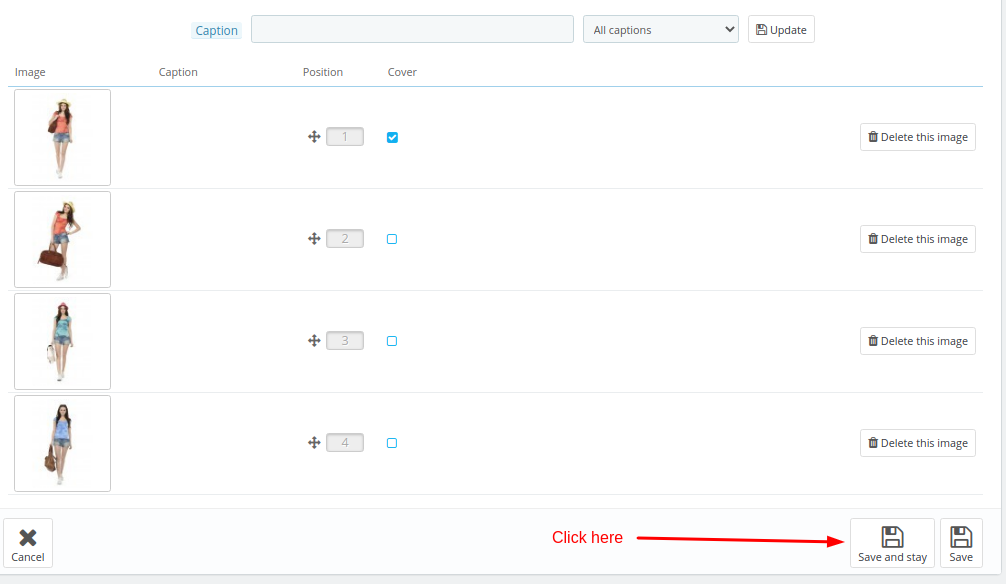Click the move handle for position 3
1006x584 pixels.
coord(314,341)
